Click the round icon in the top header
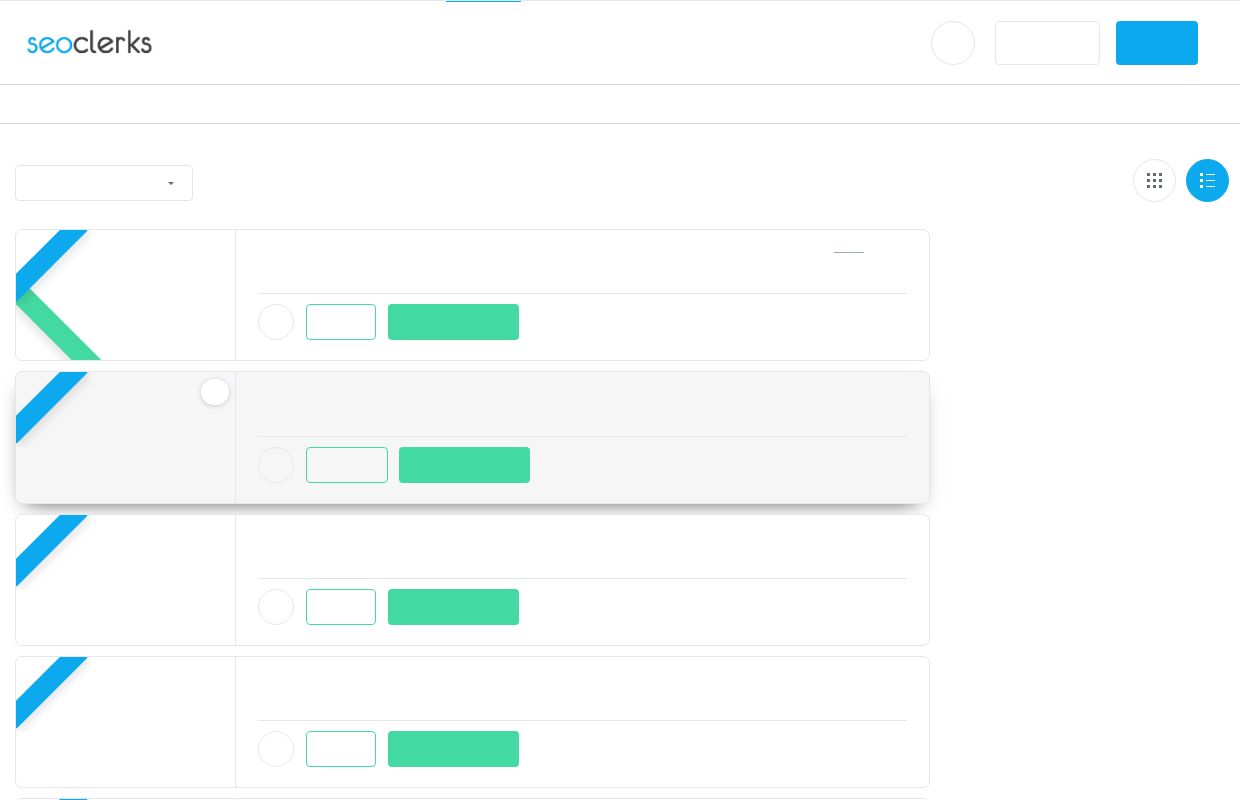1240x800 pixels. (953, 43)
